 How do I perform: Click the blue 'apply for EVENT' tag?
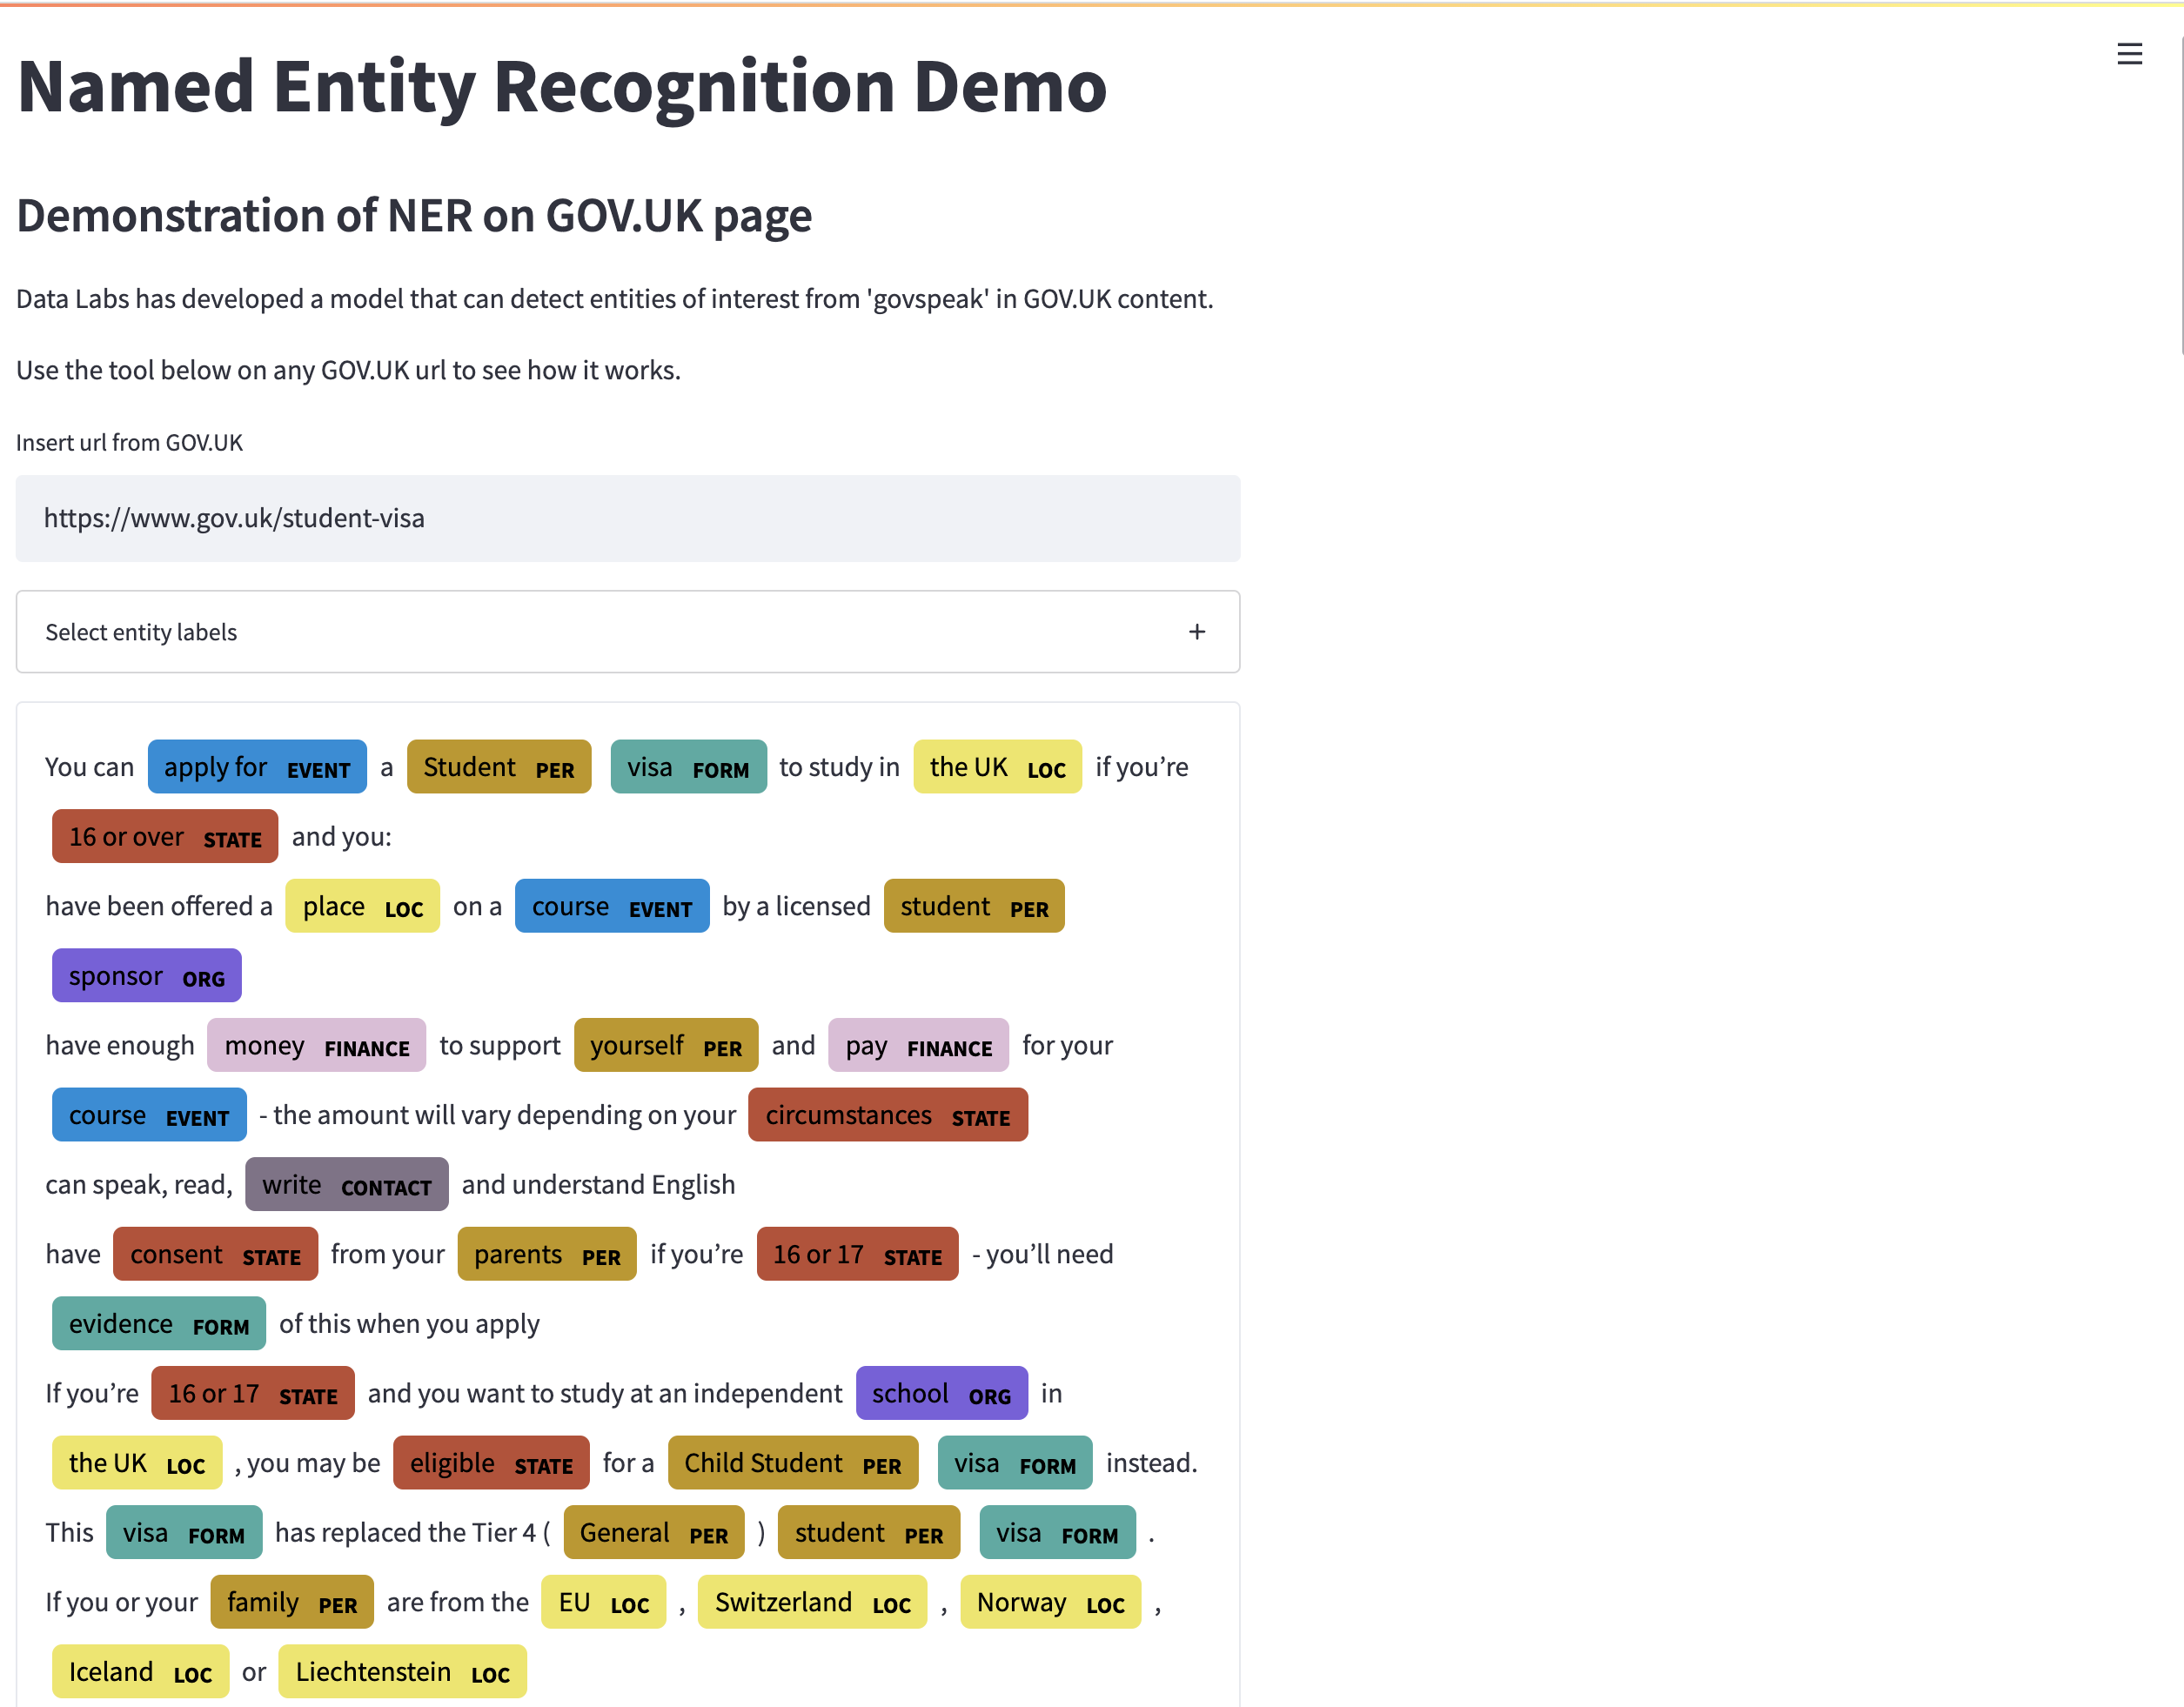[x=257, y=767]
